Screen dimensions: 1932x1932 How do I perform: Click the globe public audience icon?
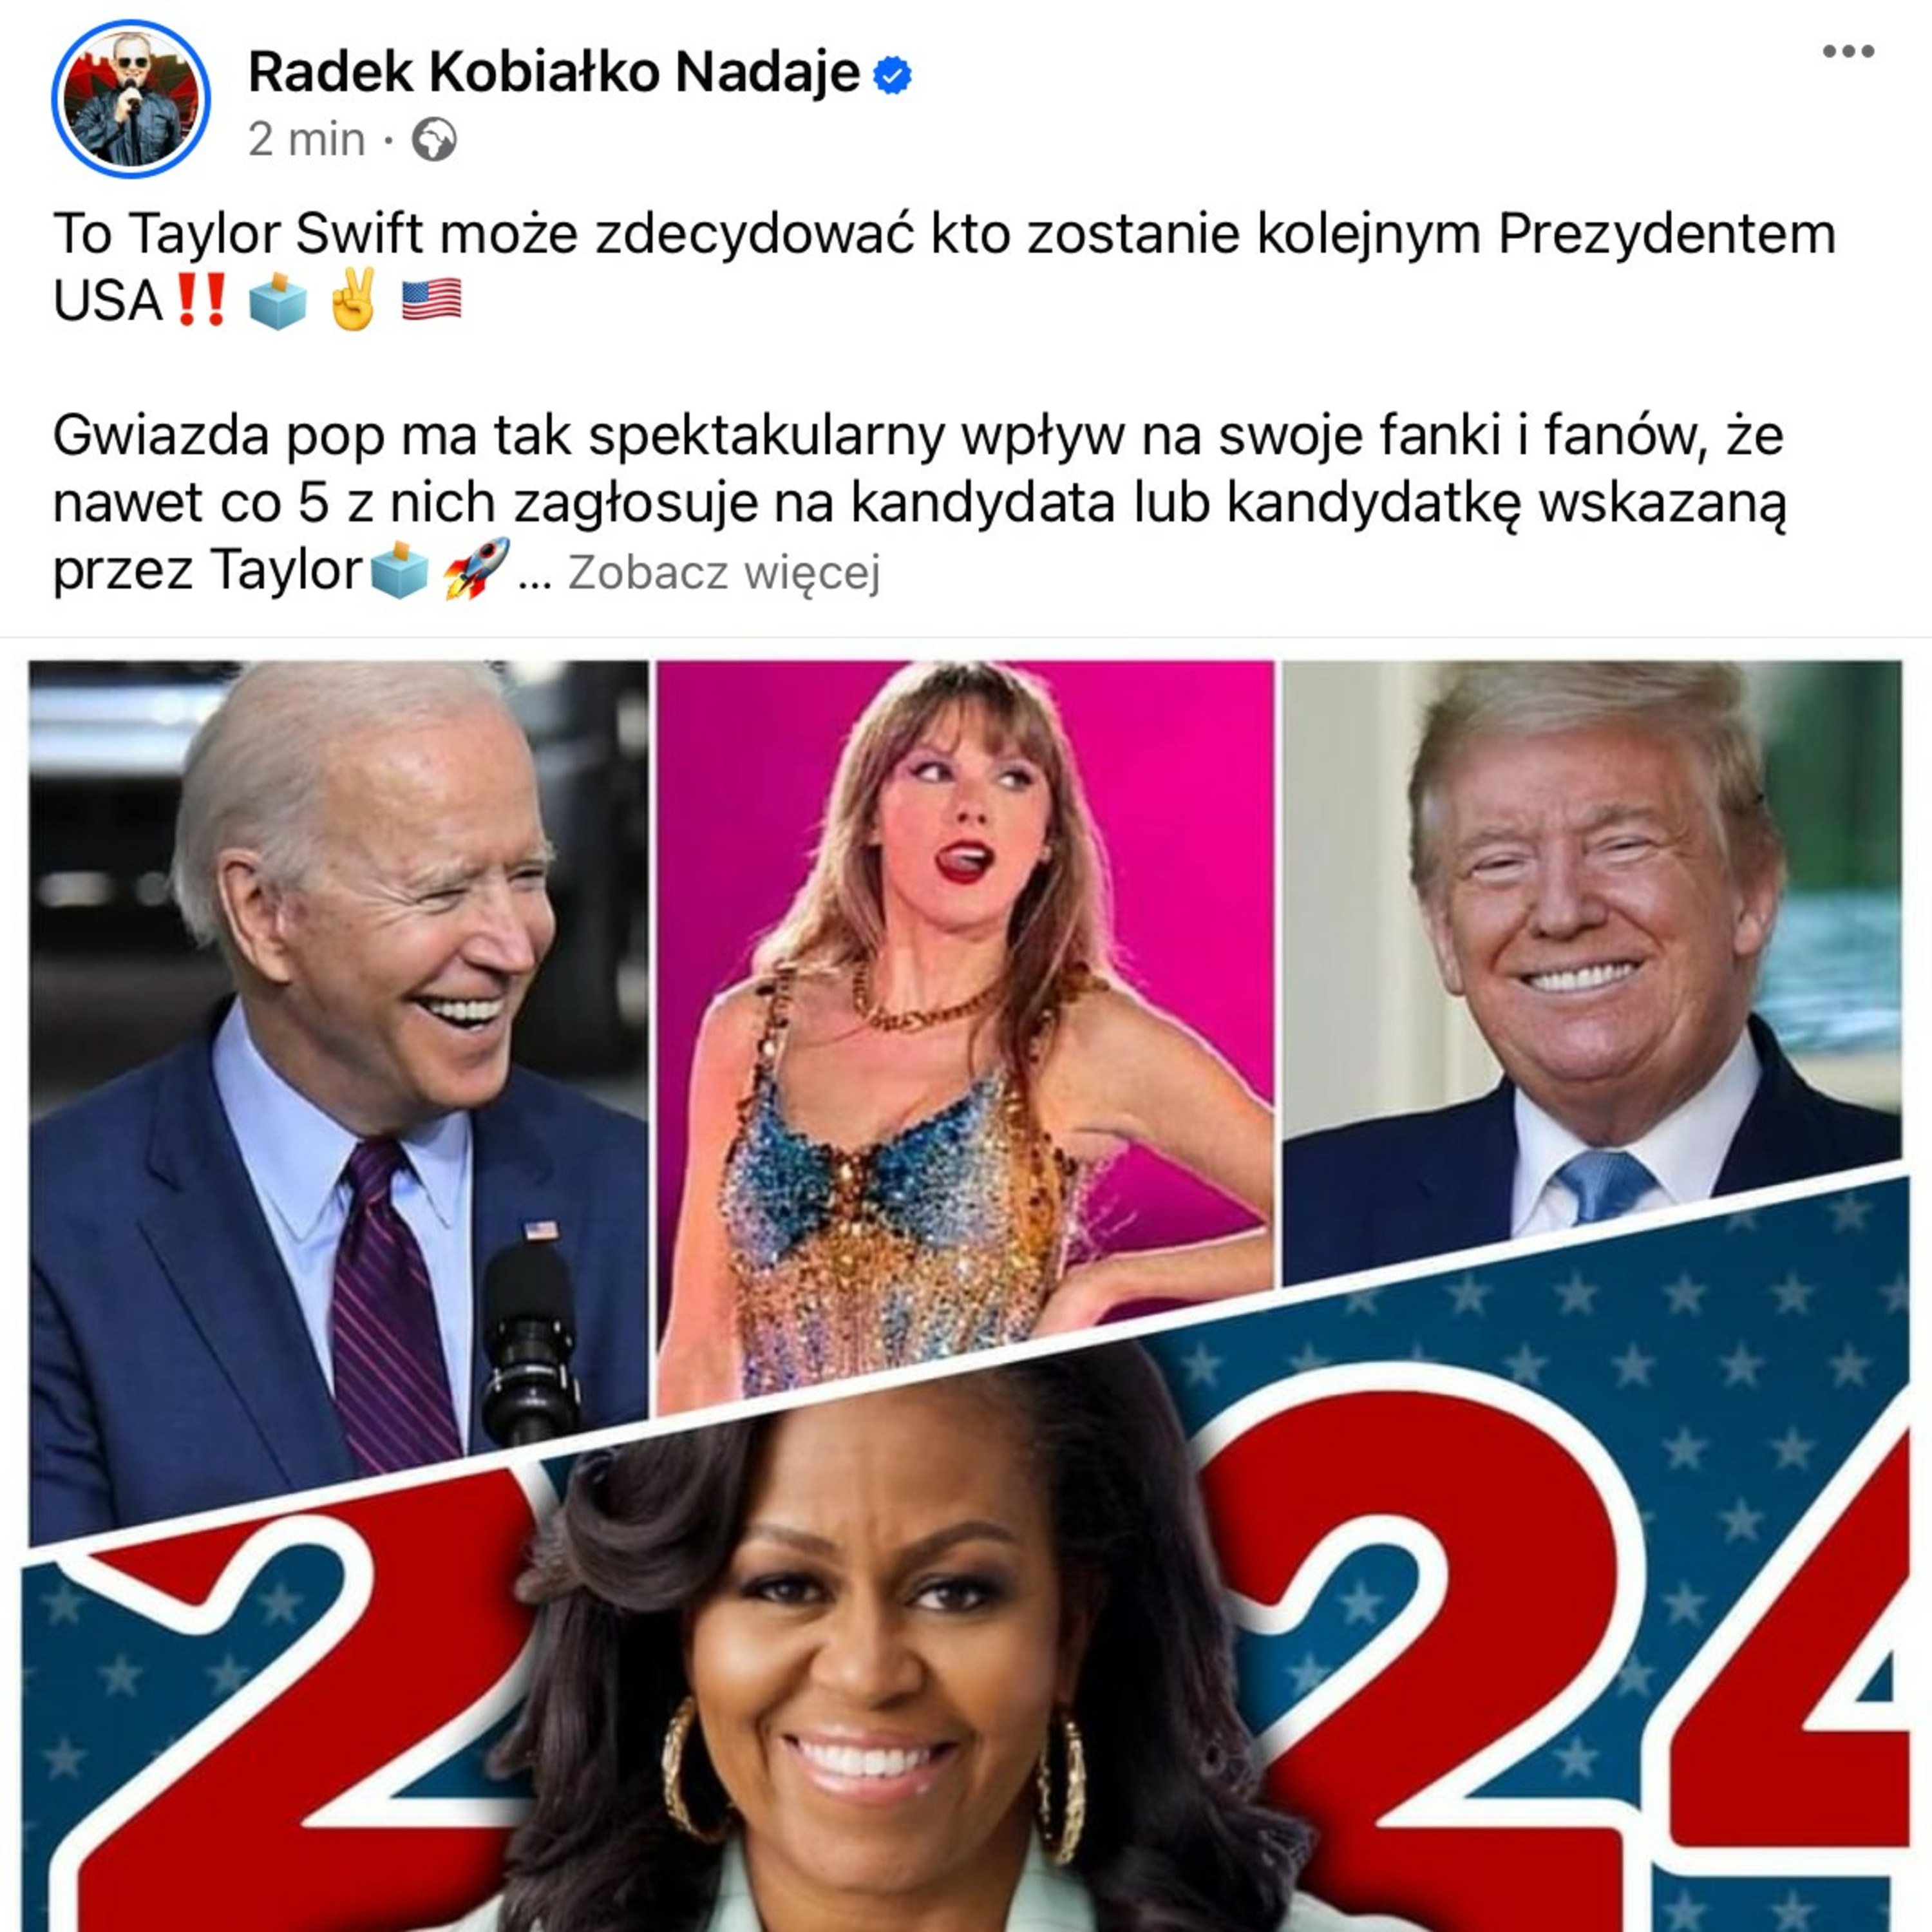pos(435,140)
